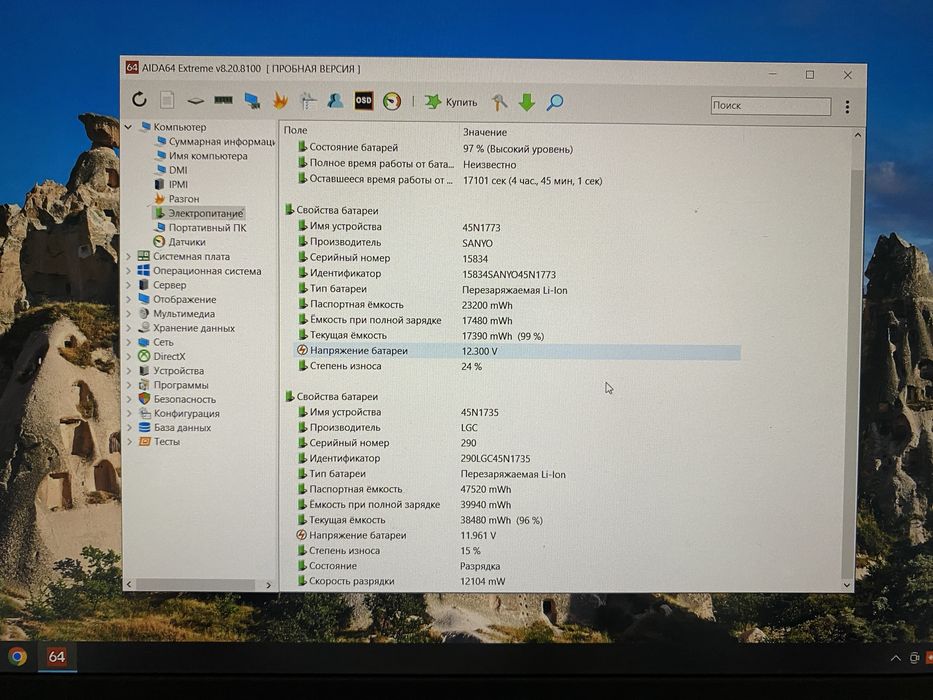Expand the Сервер tree node

click(129, 285)
